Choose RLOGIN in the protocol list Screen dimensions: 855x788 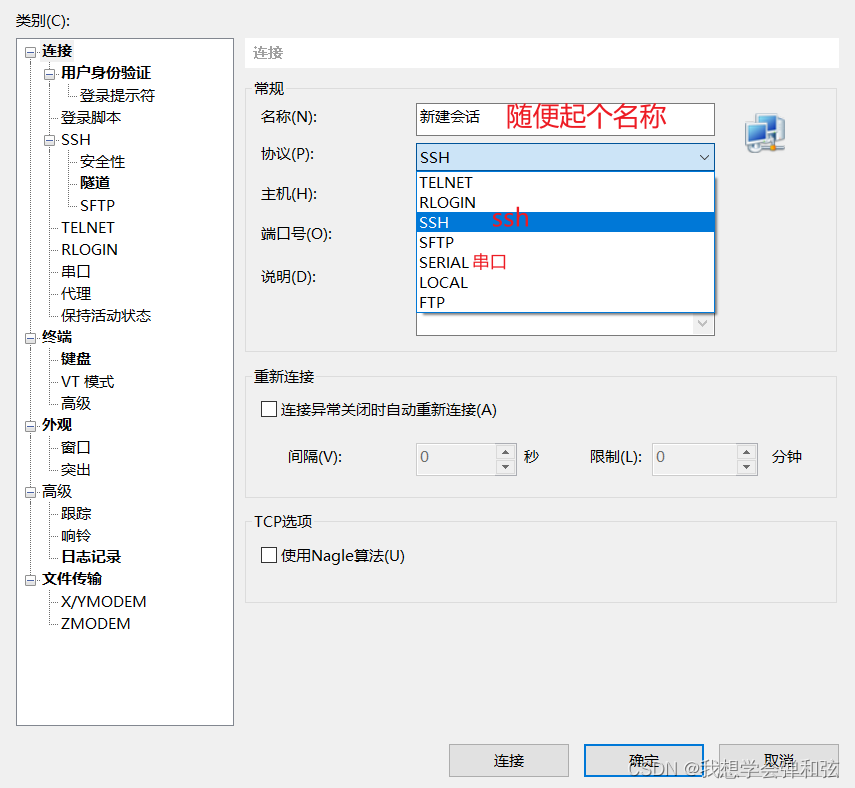(565, 202)
